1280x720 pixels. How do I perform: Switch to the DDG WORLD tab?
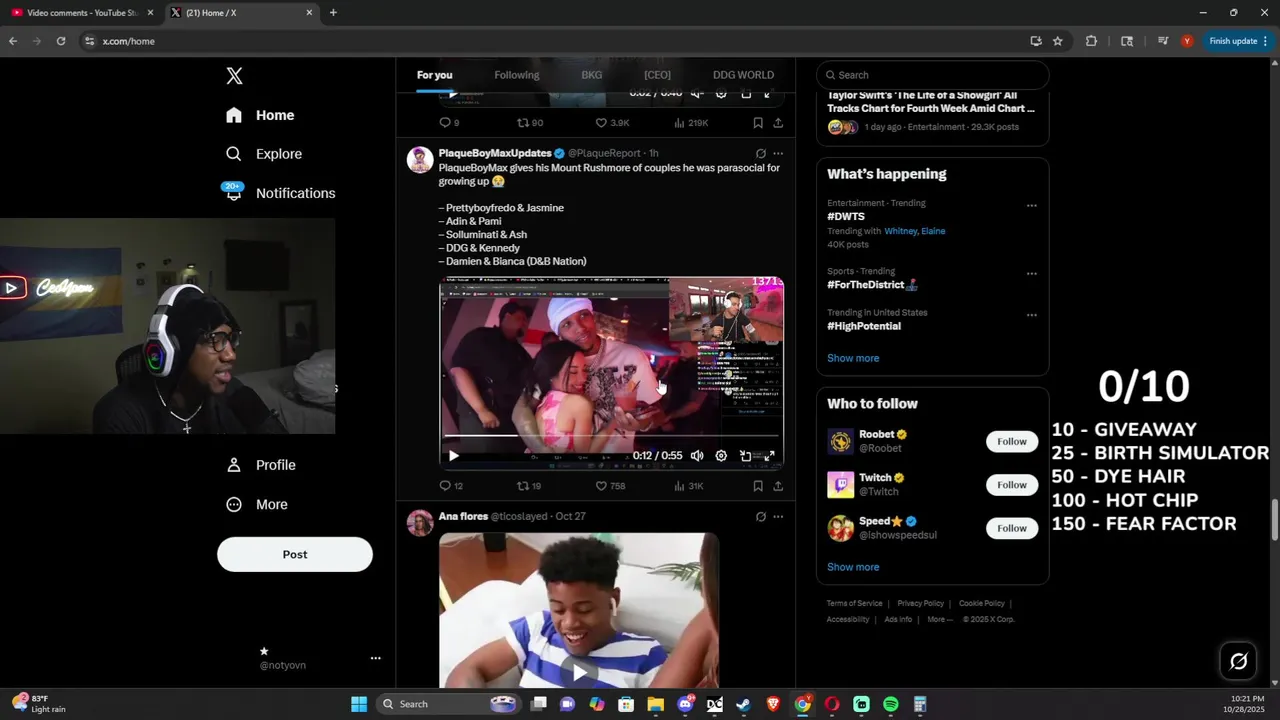(743, 75)
